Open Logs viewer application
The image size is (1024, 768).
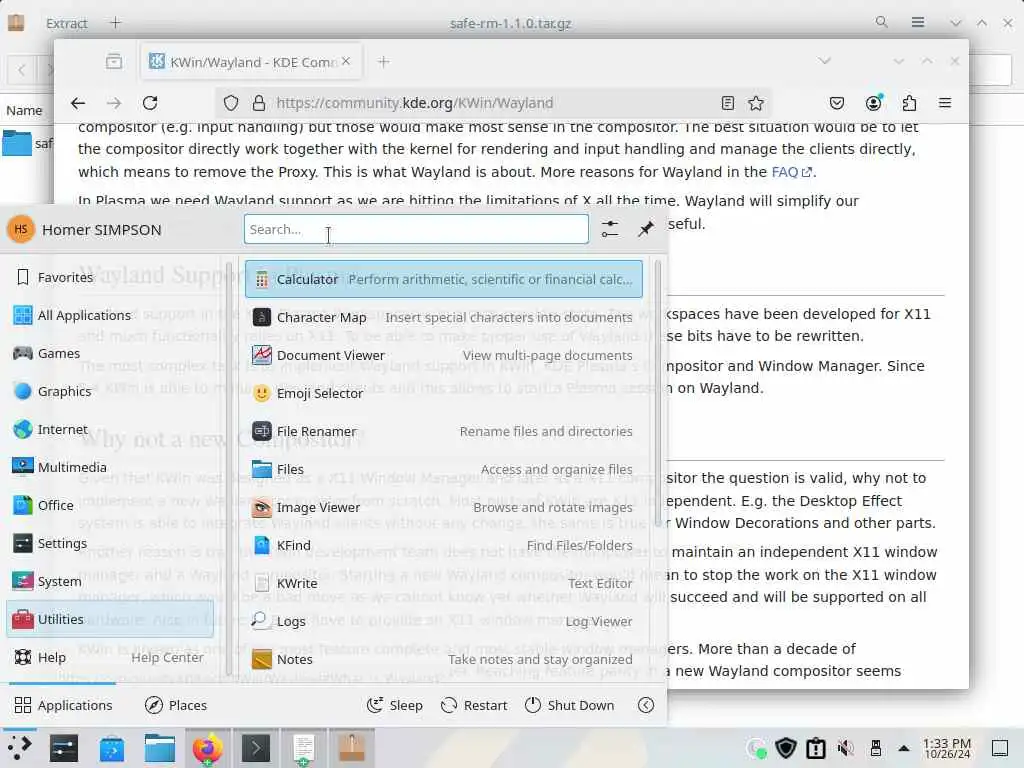(443, 621)
